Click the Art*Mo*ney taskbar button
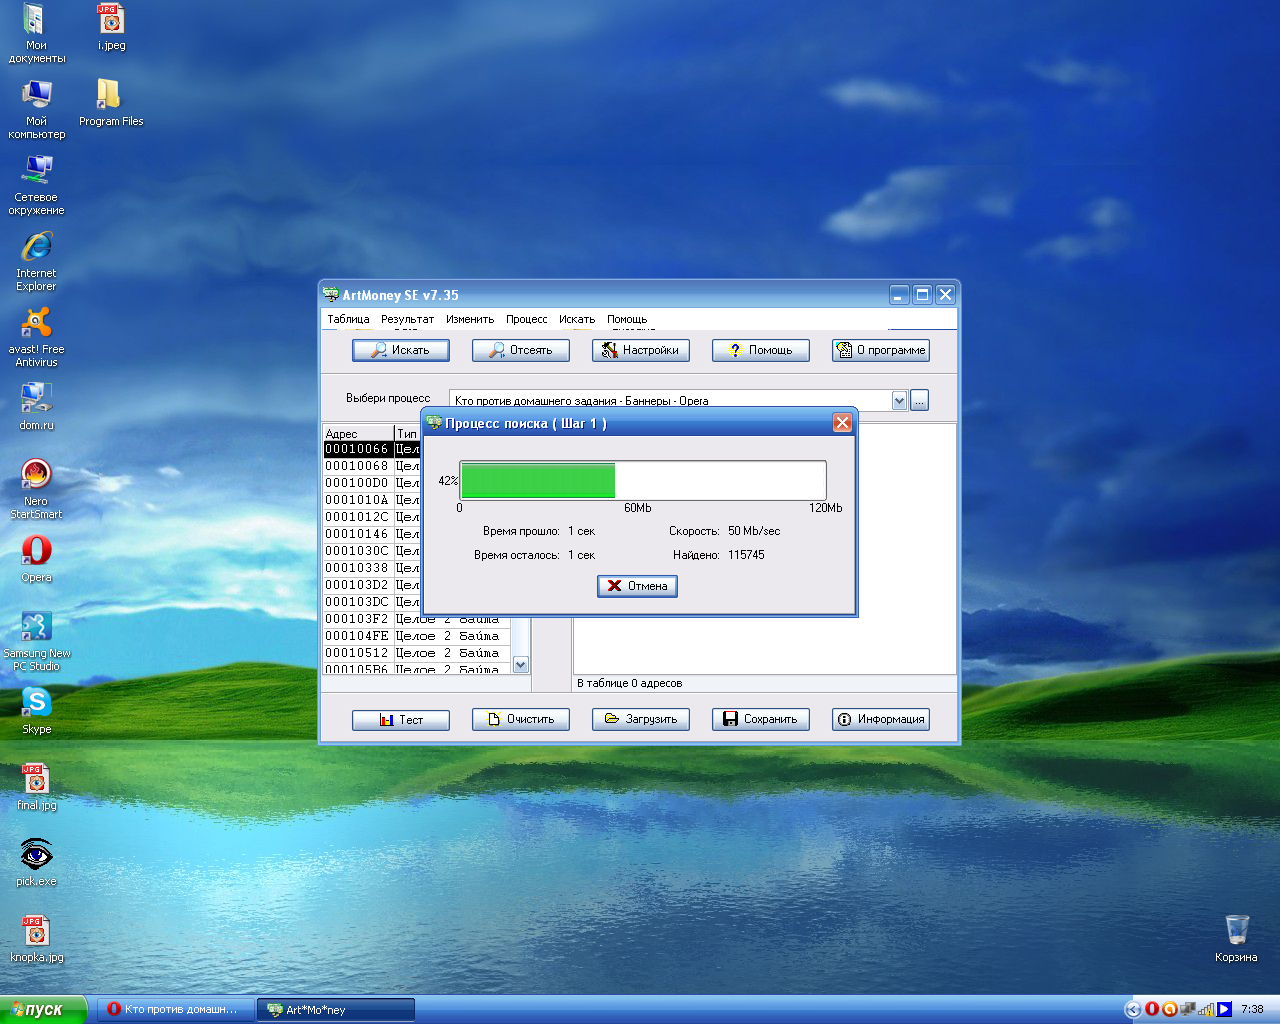Viewport: 1280px width, 1024px height. pyautogui.click(x=336, y=1010)
